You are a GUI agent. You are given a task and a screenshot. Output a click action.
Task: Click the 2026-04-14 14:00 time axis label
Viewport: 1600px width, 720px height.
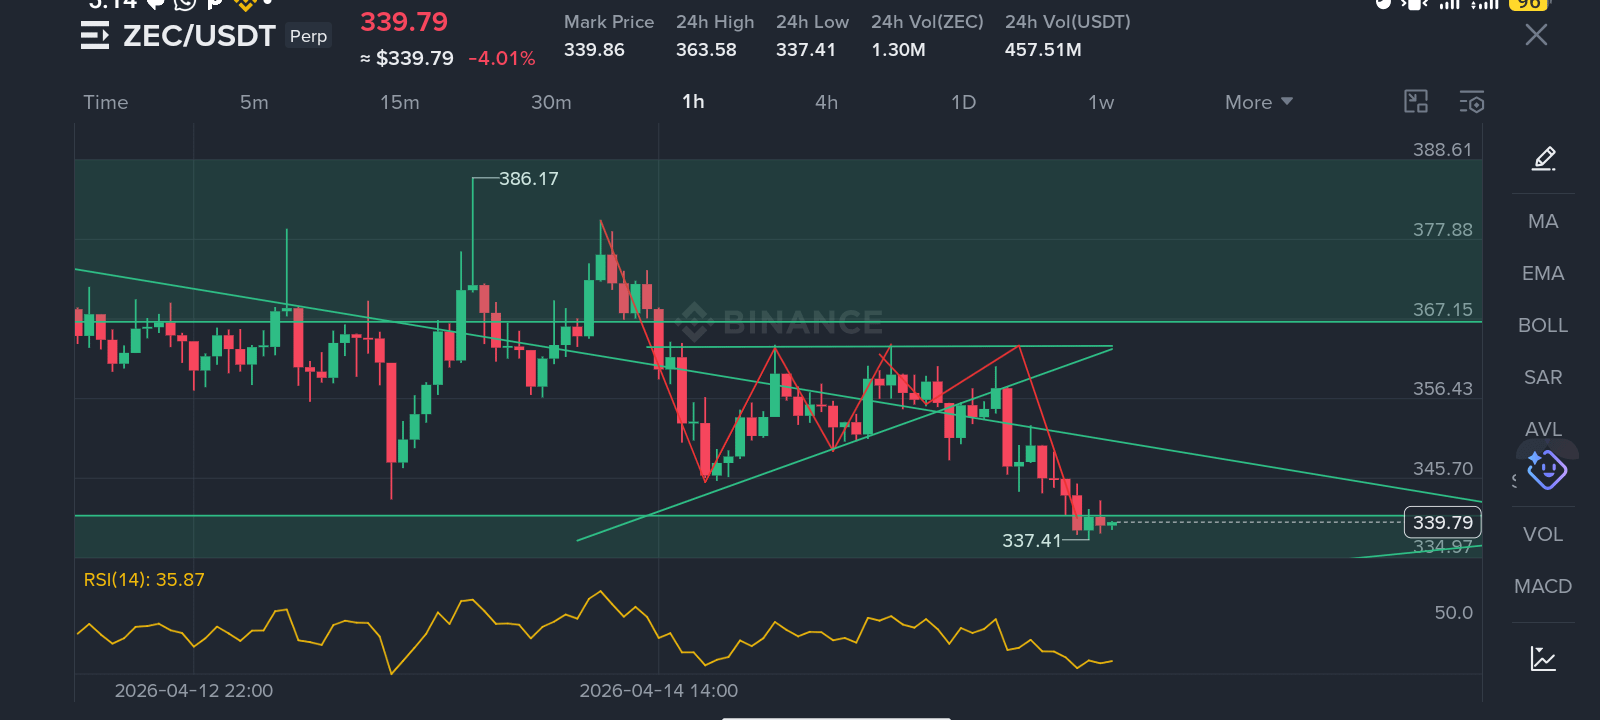659,691
